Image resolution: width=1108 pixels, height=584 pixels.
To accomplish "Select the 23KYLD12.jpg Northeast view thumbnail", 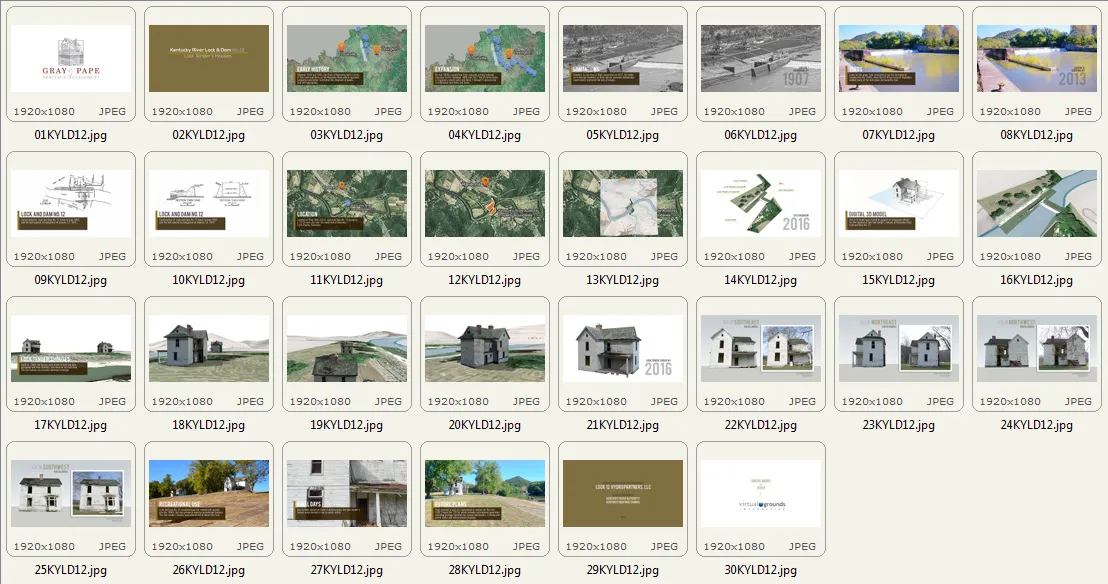I will coord(899,349).
